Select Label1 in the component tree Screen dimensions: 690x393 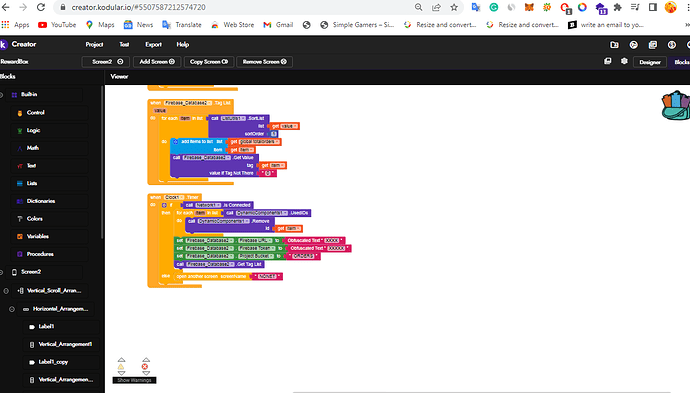point(46,327)
